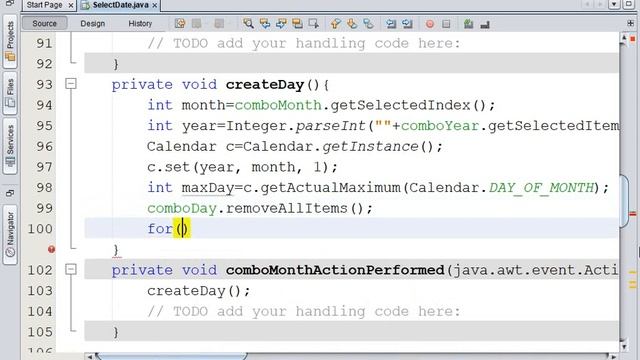Image resolution: width=640 pixels, height=360 pixels.
Task: Jump to the Last Edit location icon
Action: pyautogui.click(x=180, y=24)
